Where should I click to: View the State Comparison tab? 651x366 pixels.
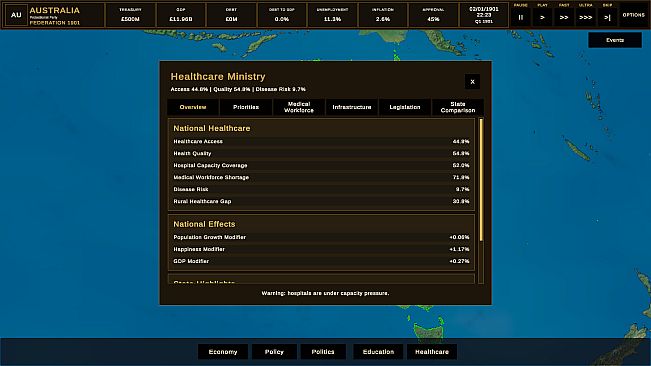click(458, 107)
